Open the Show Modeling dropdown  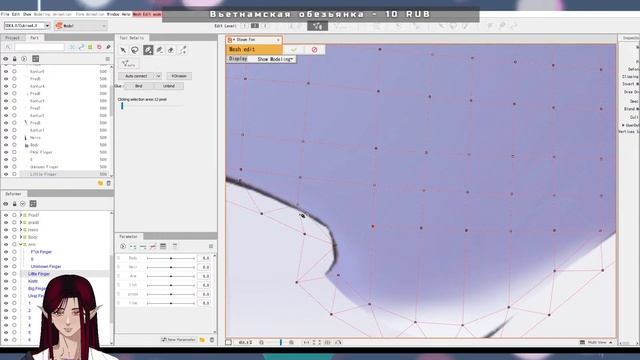[x=275, y=59]
